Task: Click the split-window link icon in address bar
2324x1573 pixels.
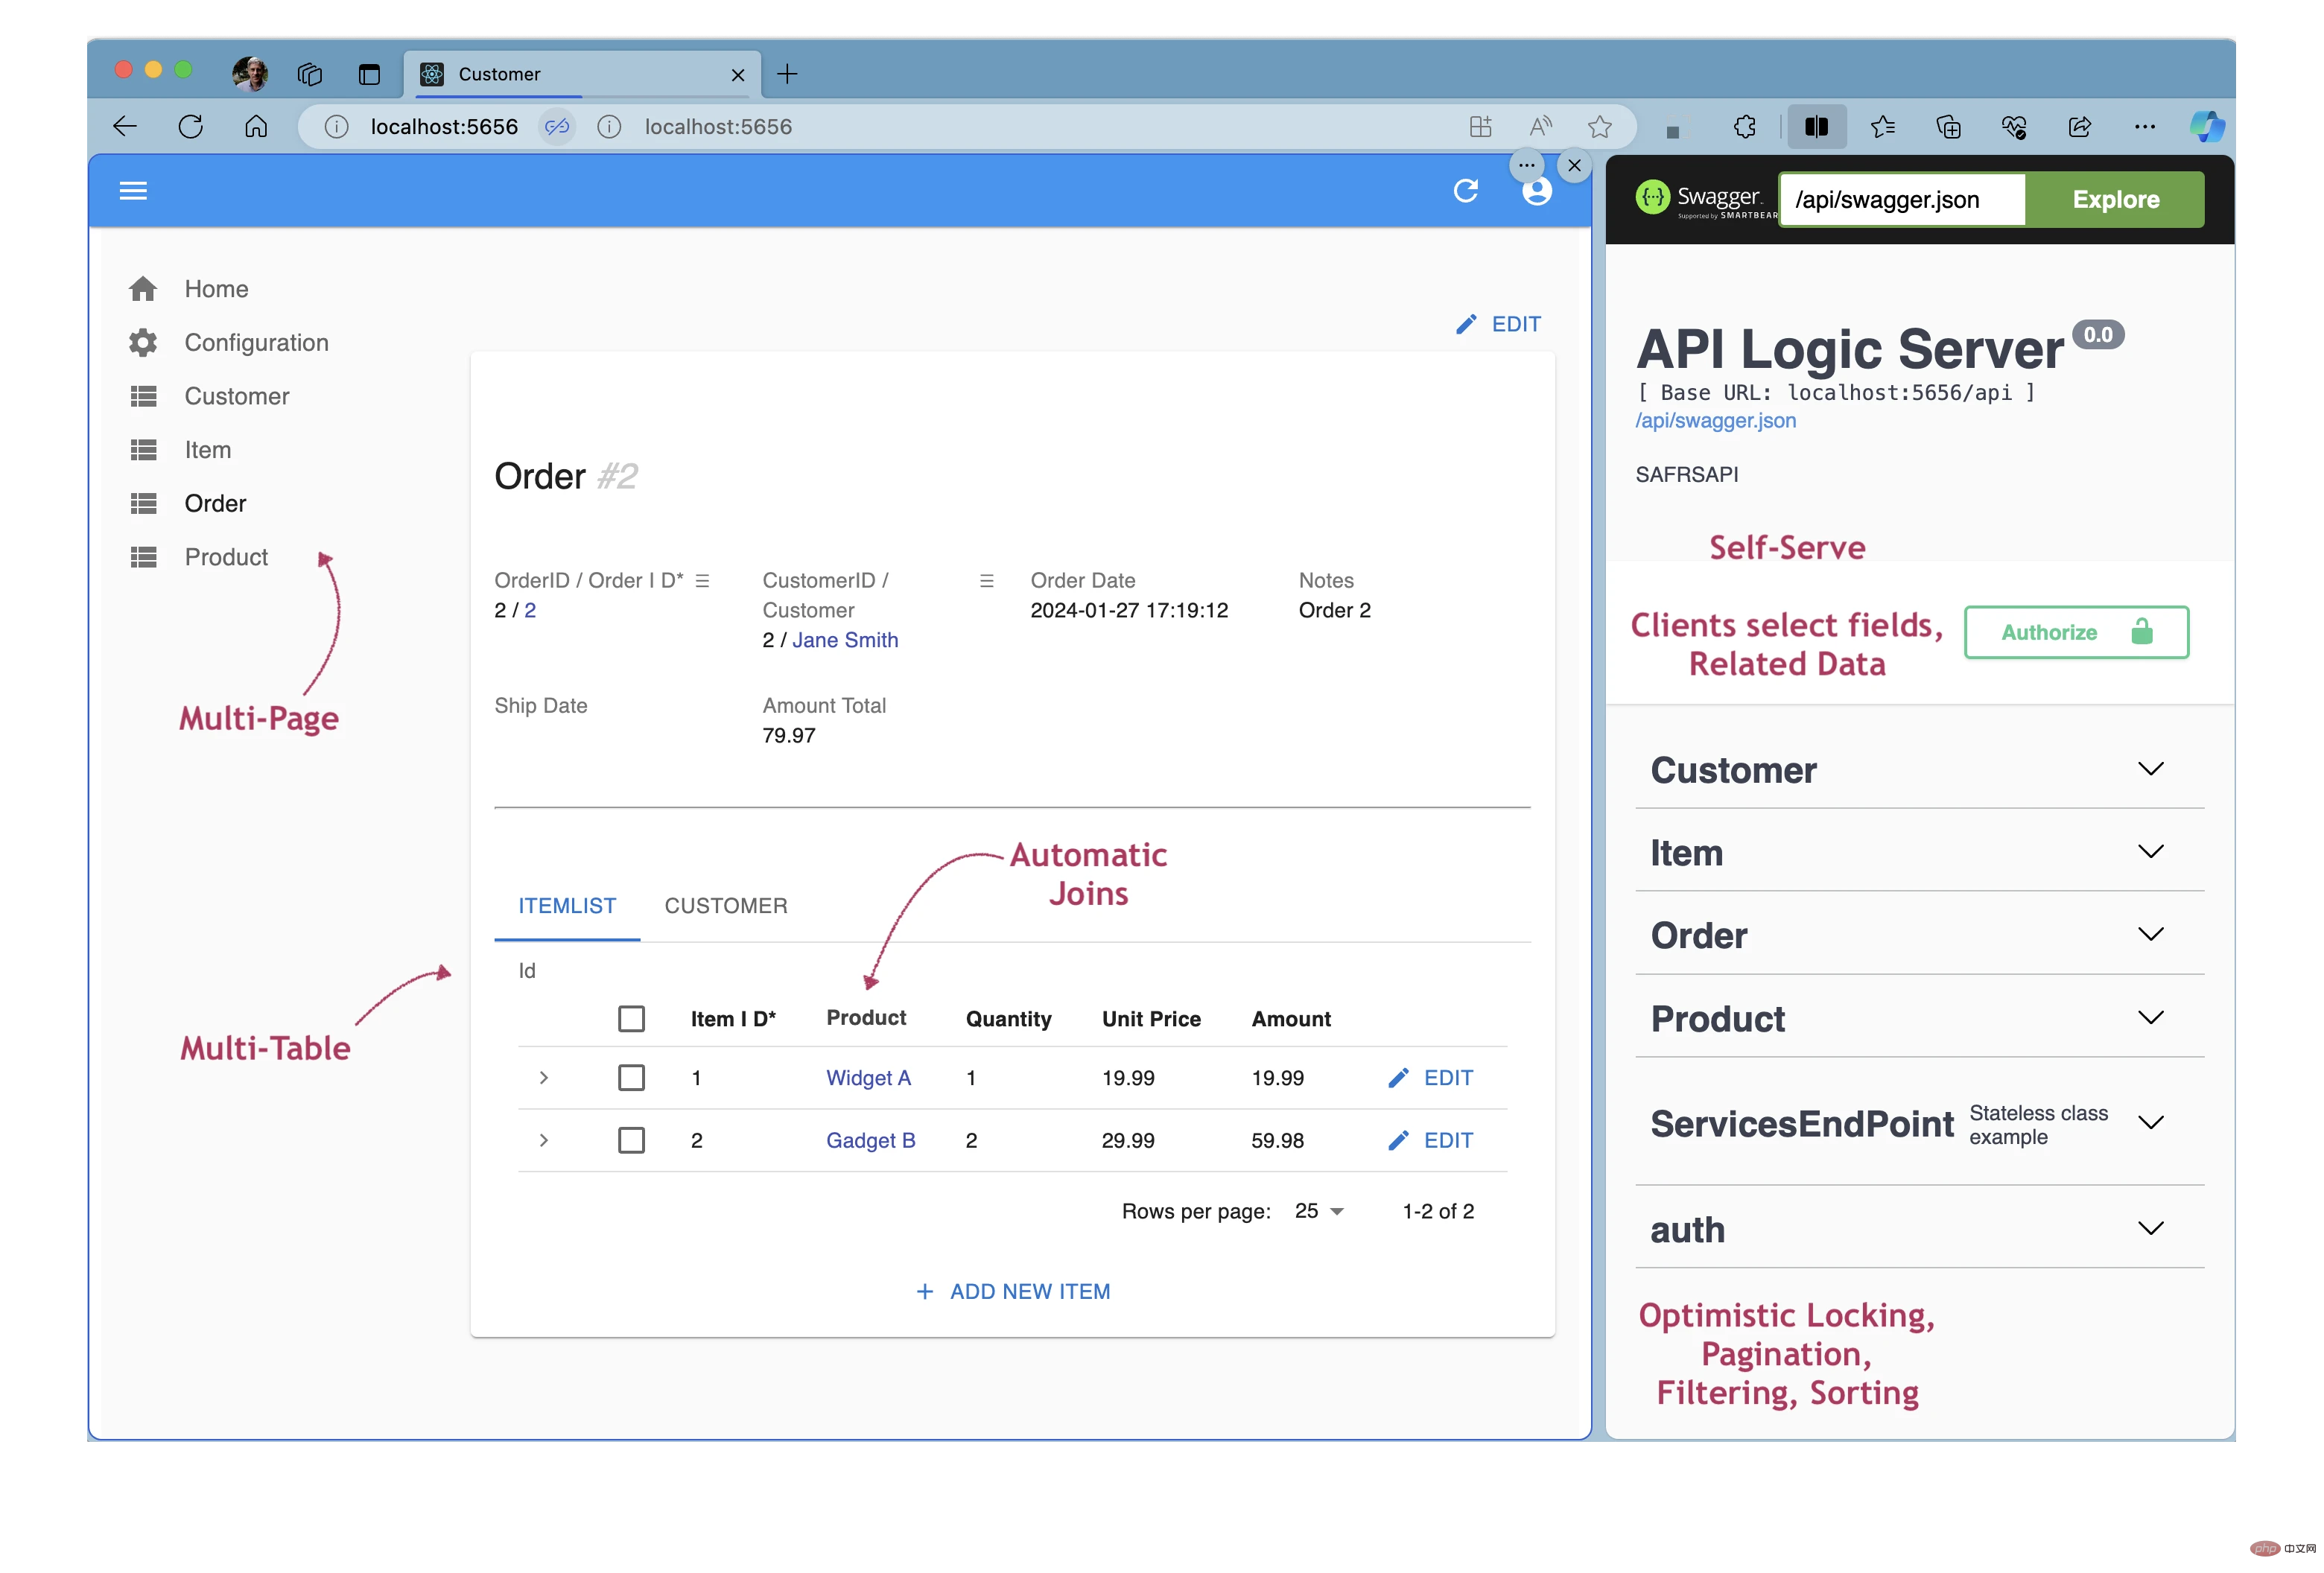Action: click(x=557, y=127)
